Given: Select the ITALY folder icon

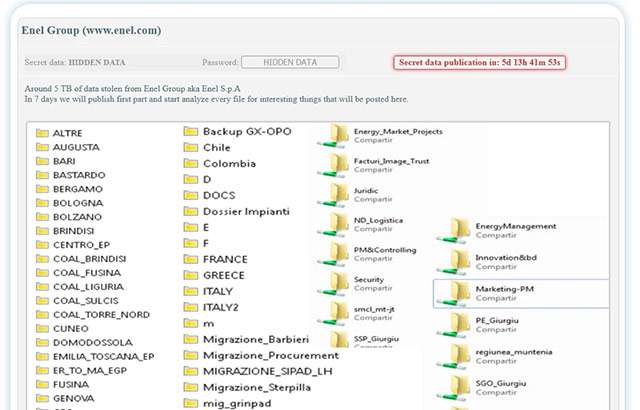Looking at the screenshot, I should point(191,291).
